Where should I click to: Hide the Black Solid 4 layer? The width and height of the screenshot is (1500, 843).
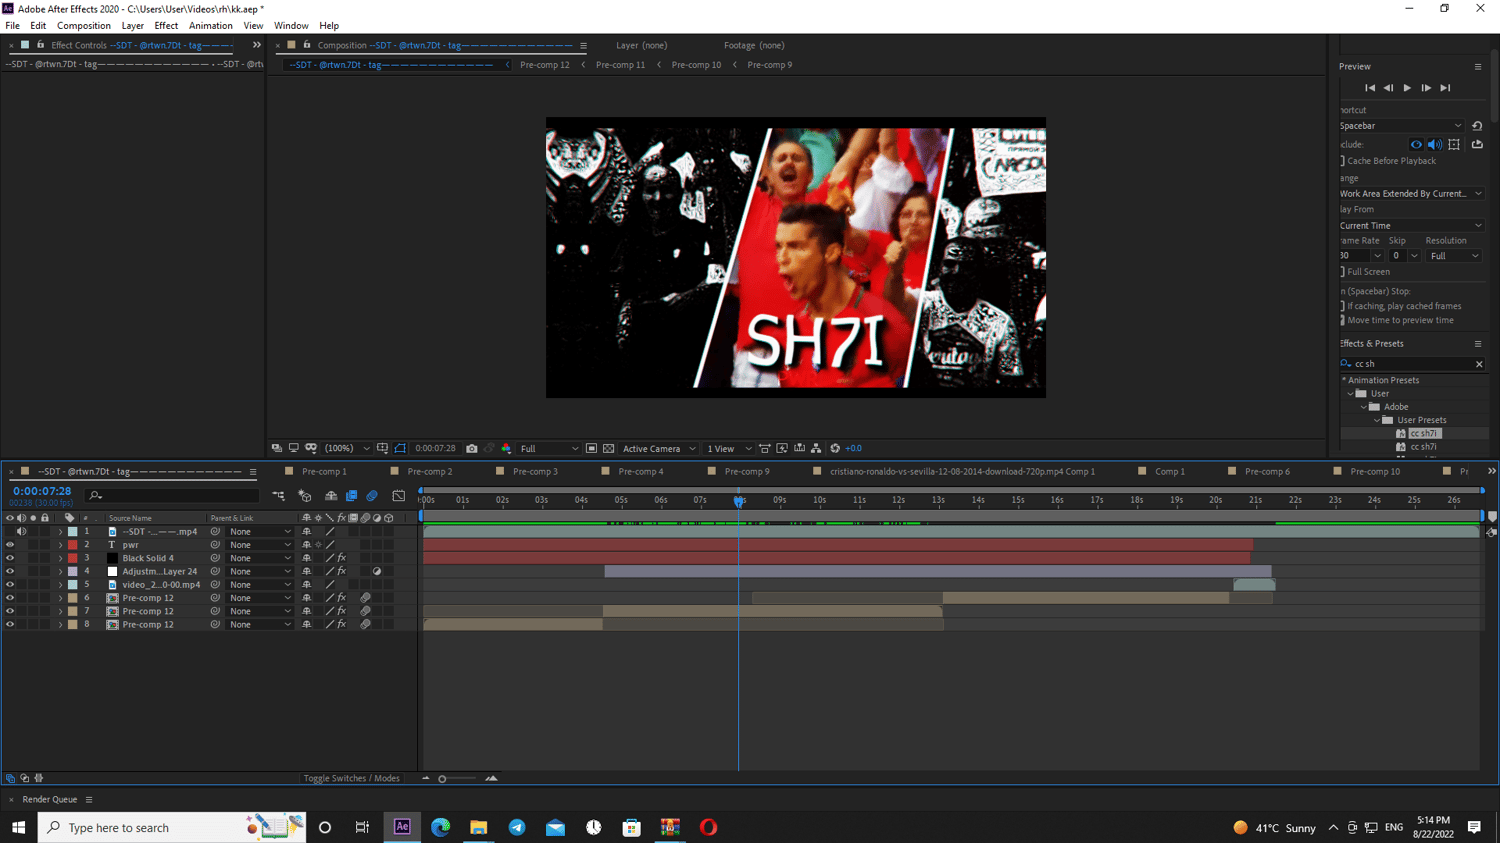tap(10, 558)
